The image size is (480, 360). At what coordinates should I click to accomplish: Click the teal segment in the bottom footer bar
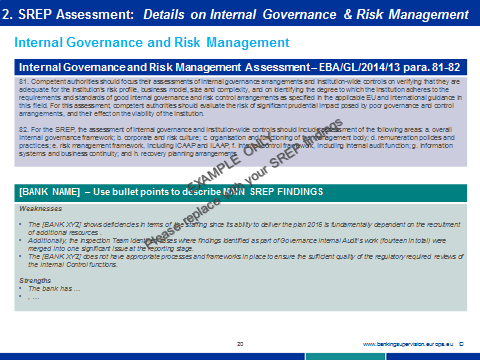click(345, 356)
